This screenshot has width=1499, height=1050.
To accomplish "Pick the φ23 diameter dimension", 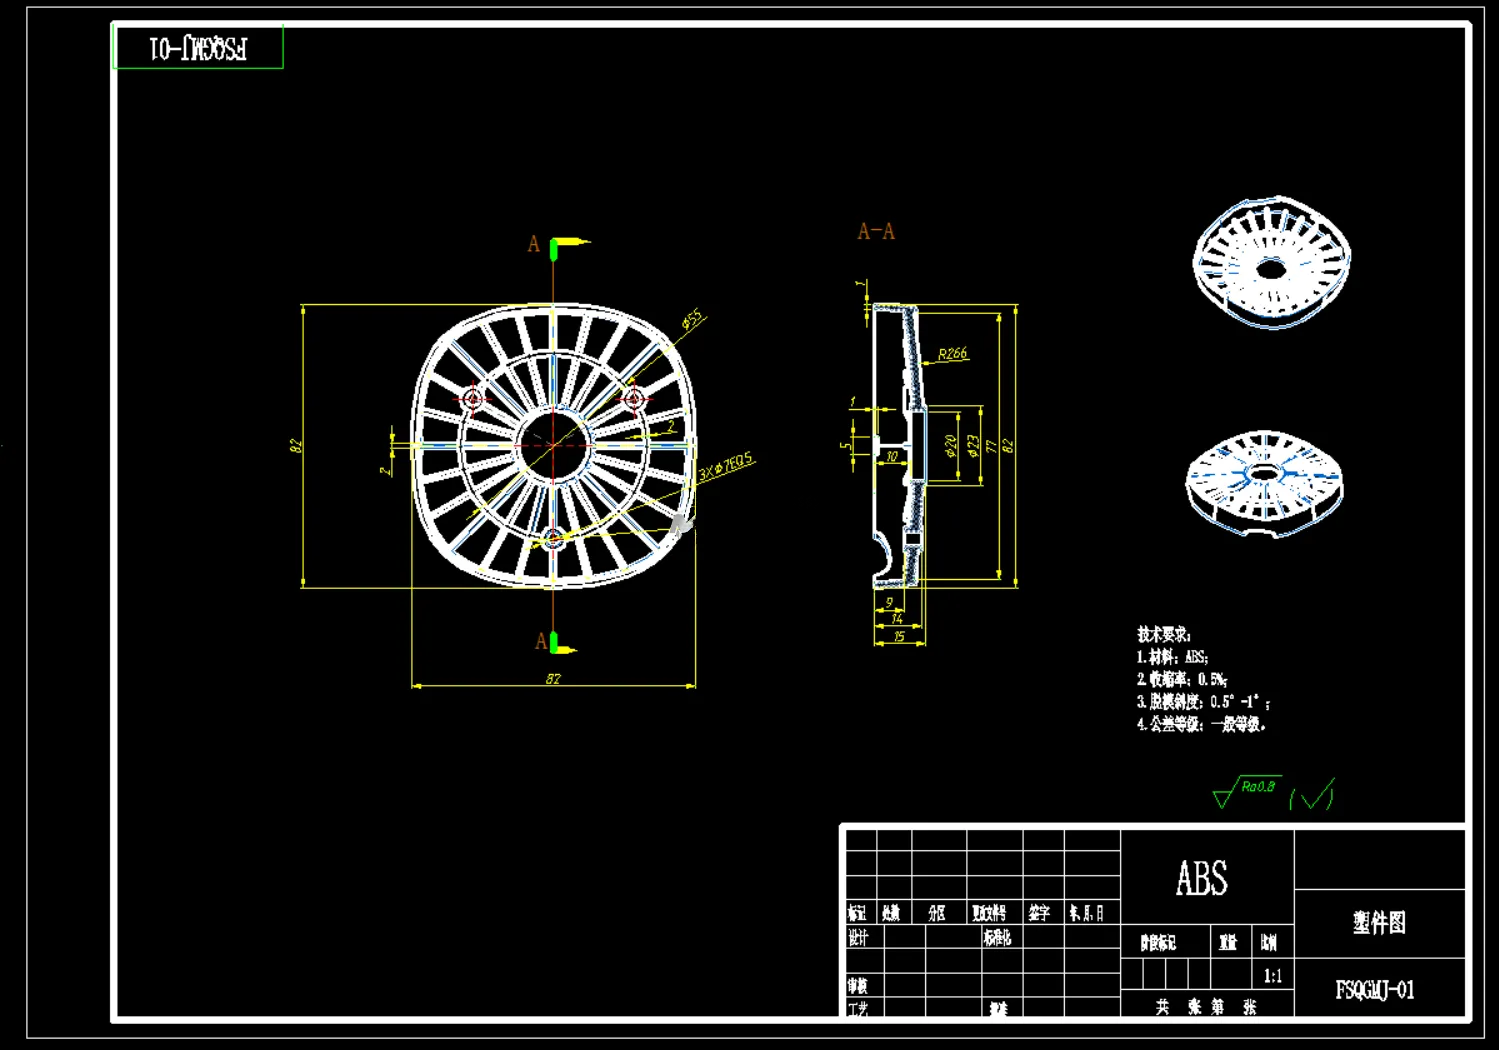I will 972,445.
